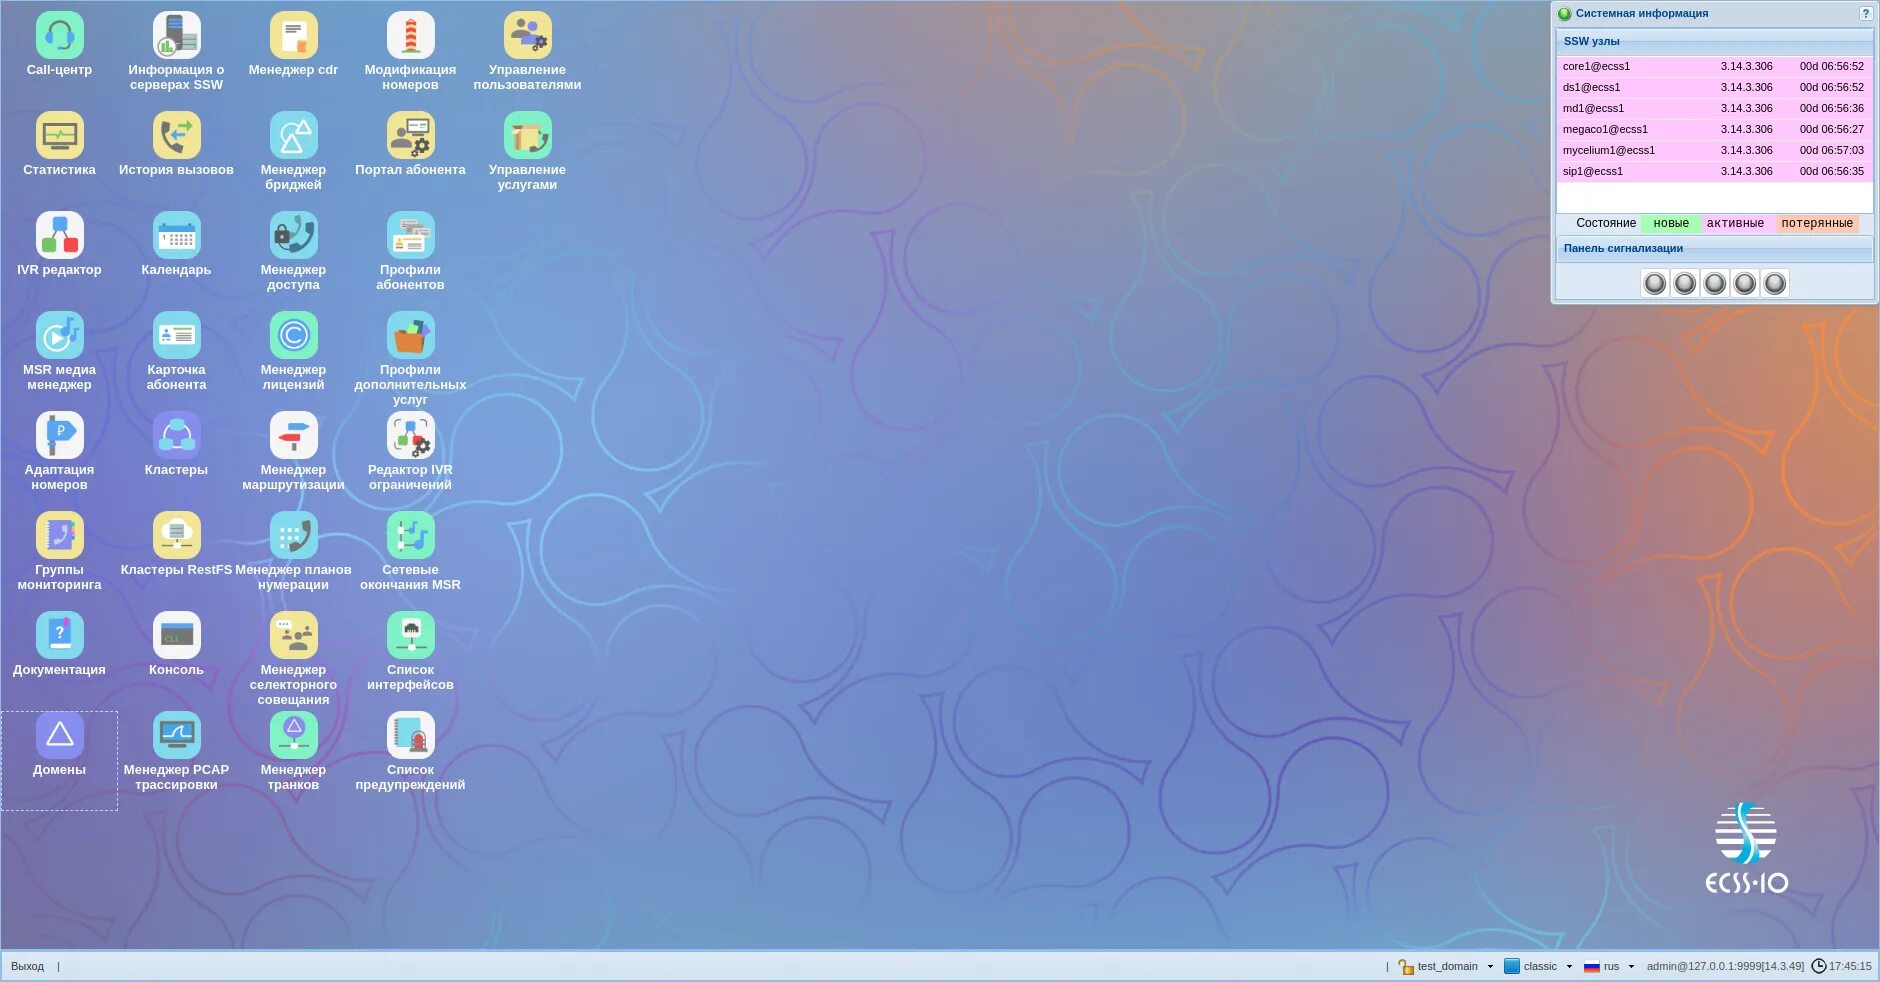Image resolution: width=1880 pixels, height=982 pixels.
Task: Open the classic theme dropdown
Action: [1539, 966]
